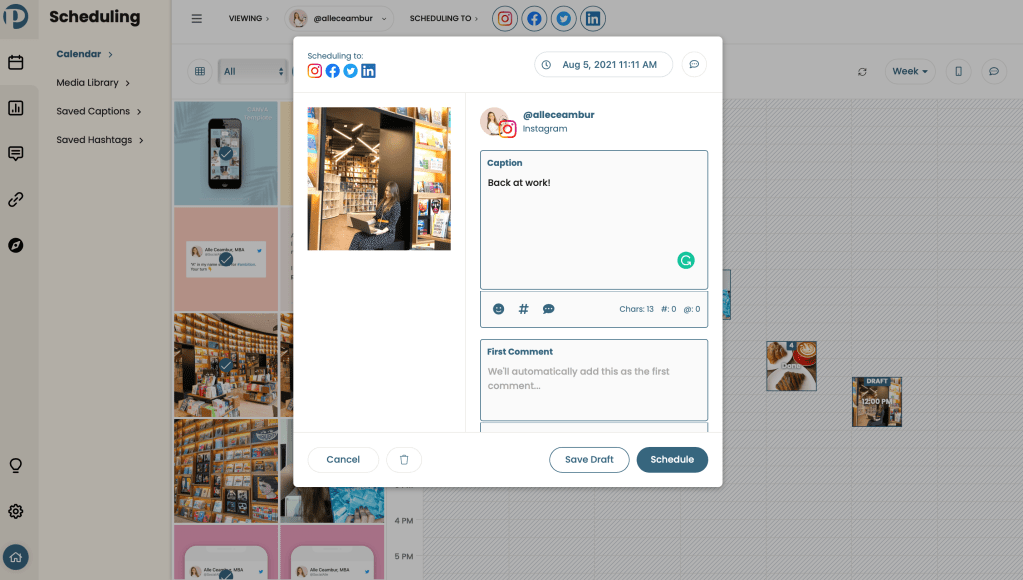Open the date and time picker

pyautogui.click(x=603, y=65)
